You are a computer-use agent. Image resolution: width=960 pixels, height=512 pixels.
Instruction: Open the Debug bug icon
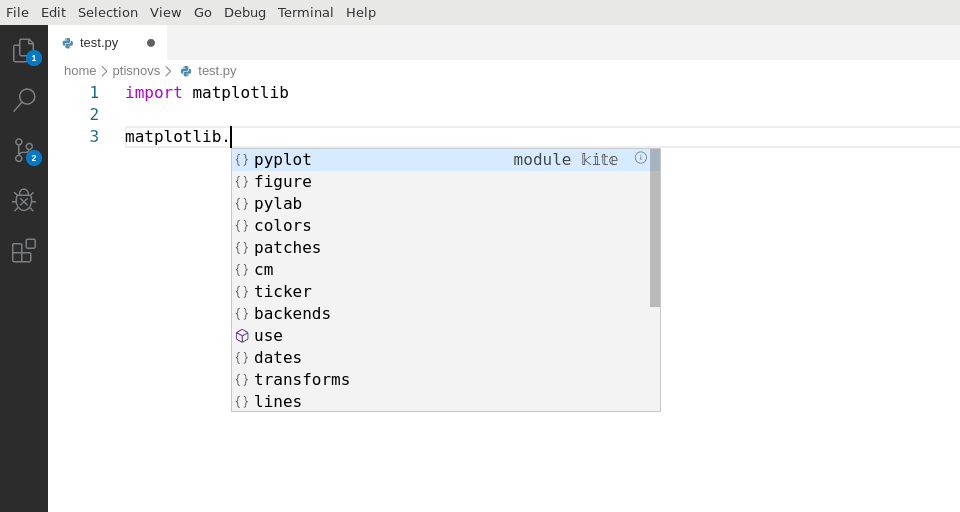24,200
